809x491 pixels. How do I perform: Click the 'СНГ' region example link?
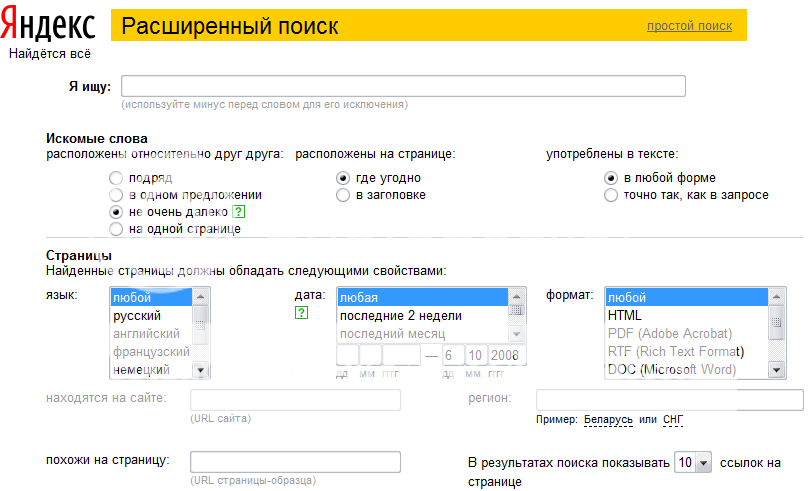(x=673, y=419)
